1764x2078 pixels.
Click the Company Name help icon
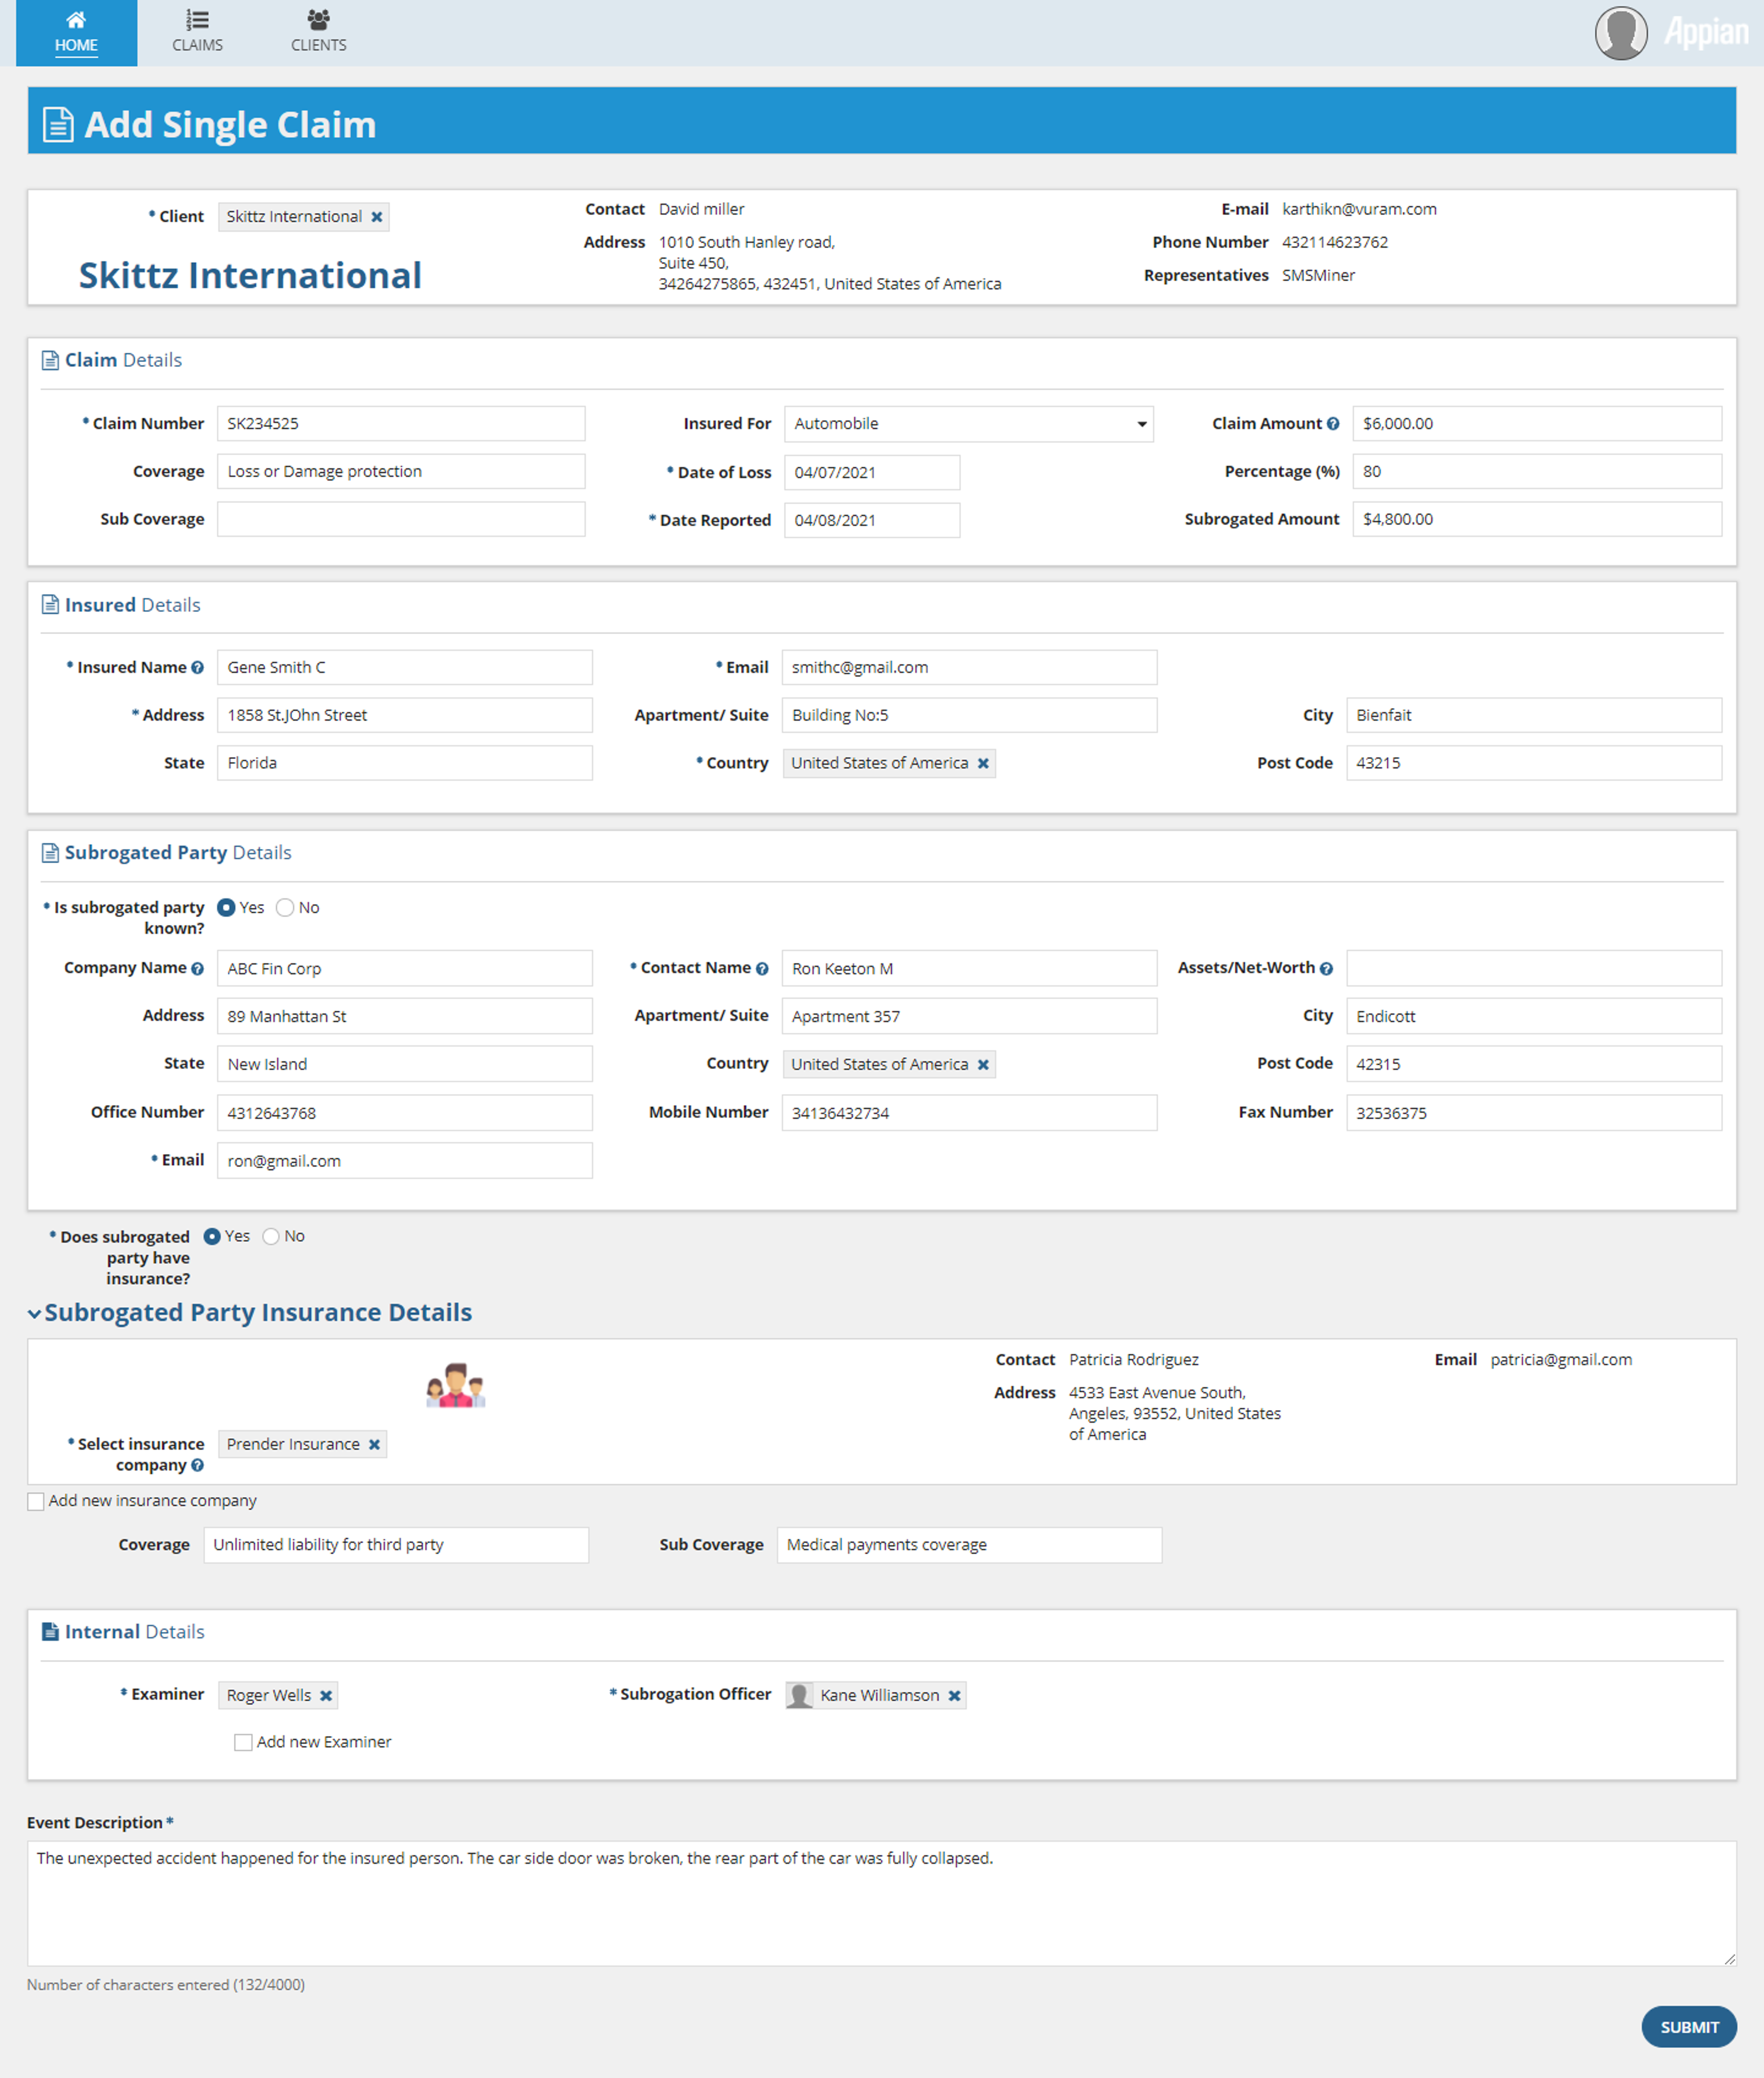(x=197, y=969)
